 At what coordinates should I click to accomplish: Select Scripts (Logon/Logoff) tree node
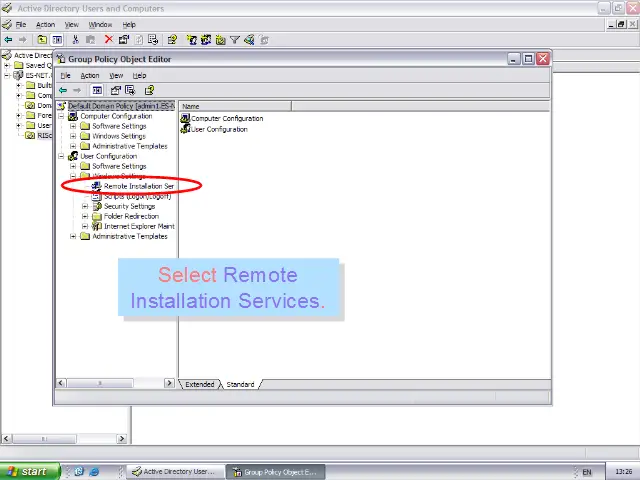coord(137,196)
